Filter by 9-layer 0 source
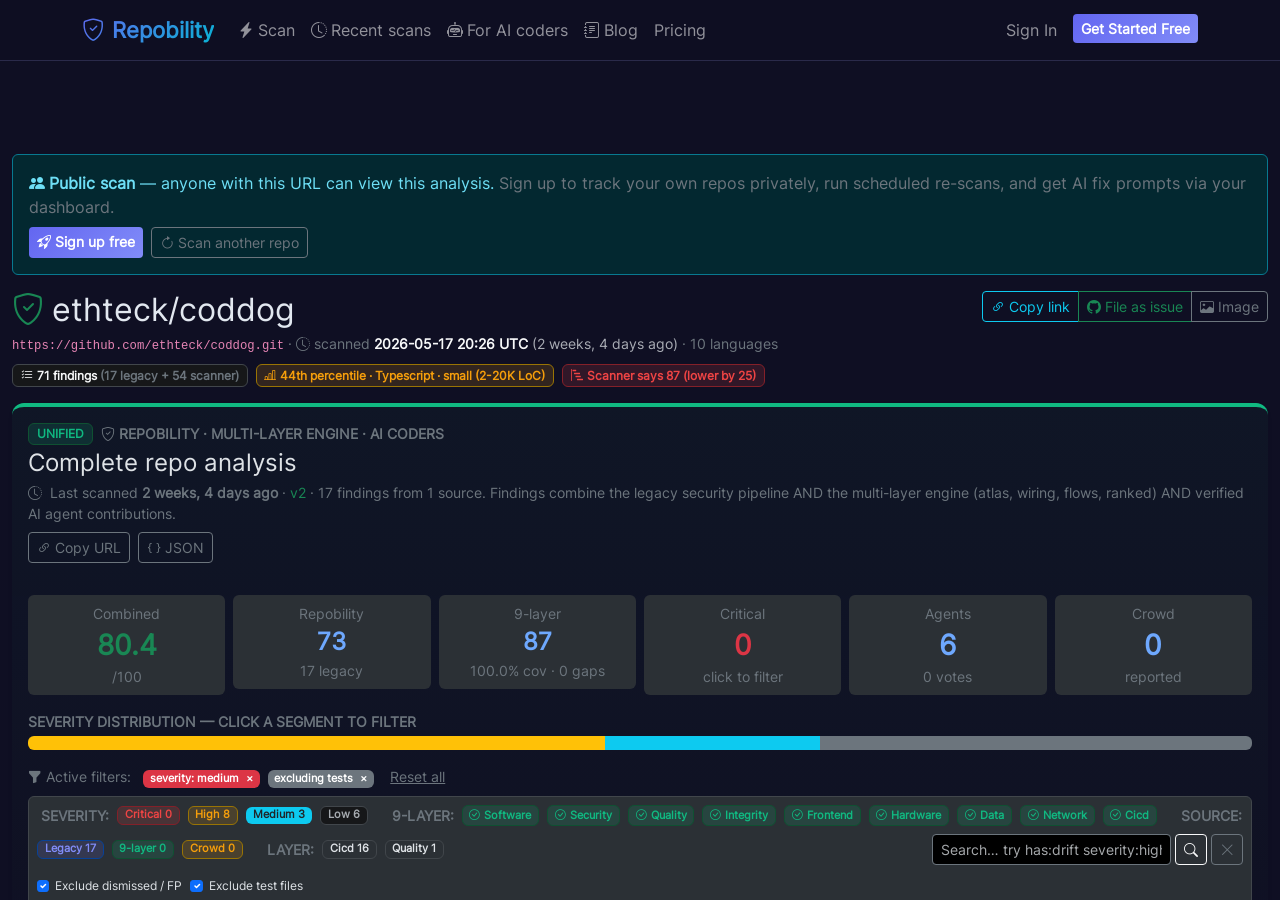 click(143, 849)
